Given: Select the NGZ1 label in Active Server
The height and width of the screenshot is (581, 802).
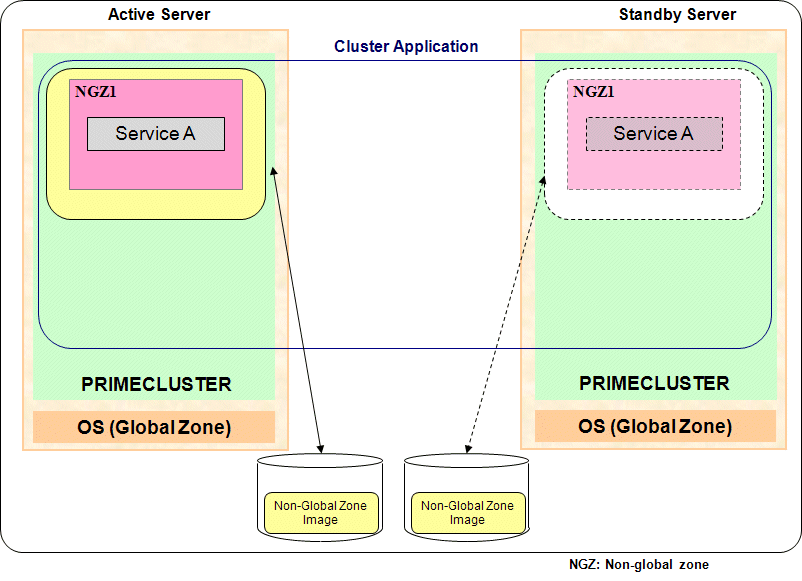Looking at the screenshot, I should pyautogui.click(x=96, y=92).
